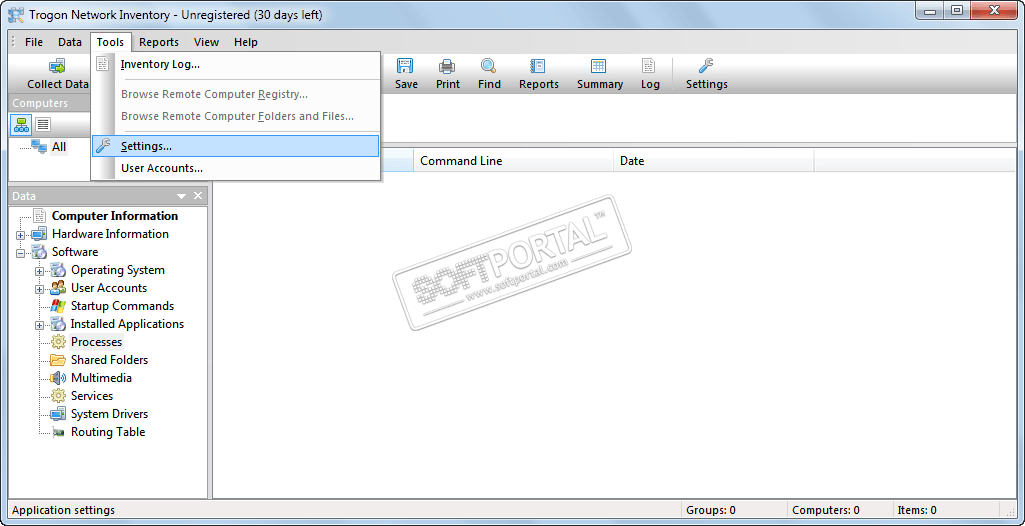Click the Hardware Information monitor icon
Screen dimensions: 1025x526
[40, 234]
